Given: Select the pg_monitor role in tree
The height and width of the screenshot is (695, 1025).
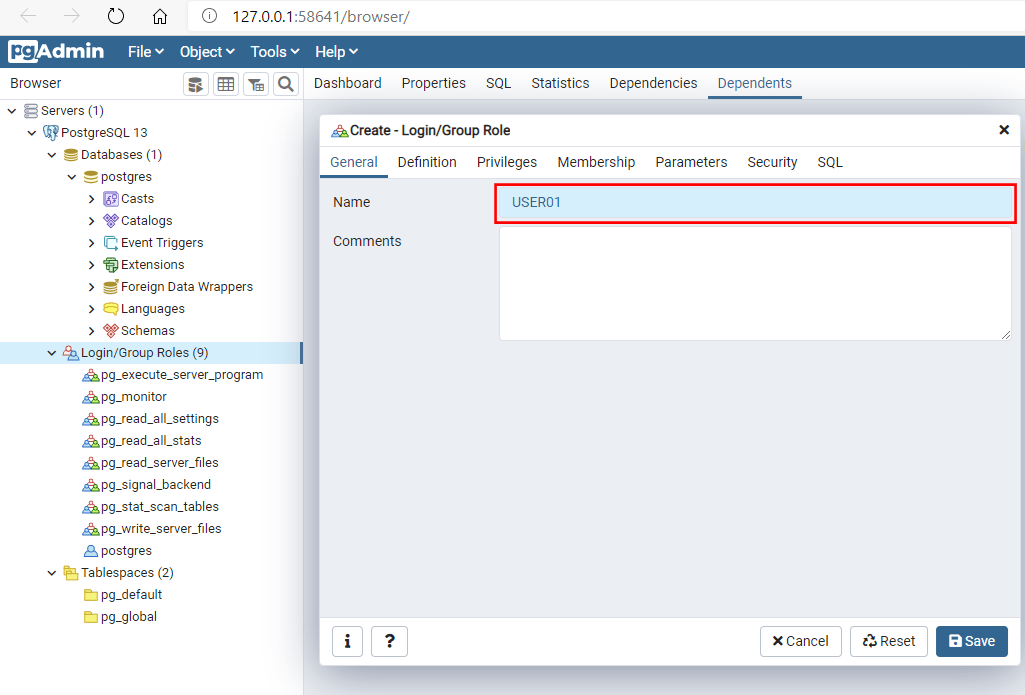Looking at the screenshot, I should pyautogui.click(x=133, y=397).
